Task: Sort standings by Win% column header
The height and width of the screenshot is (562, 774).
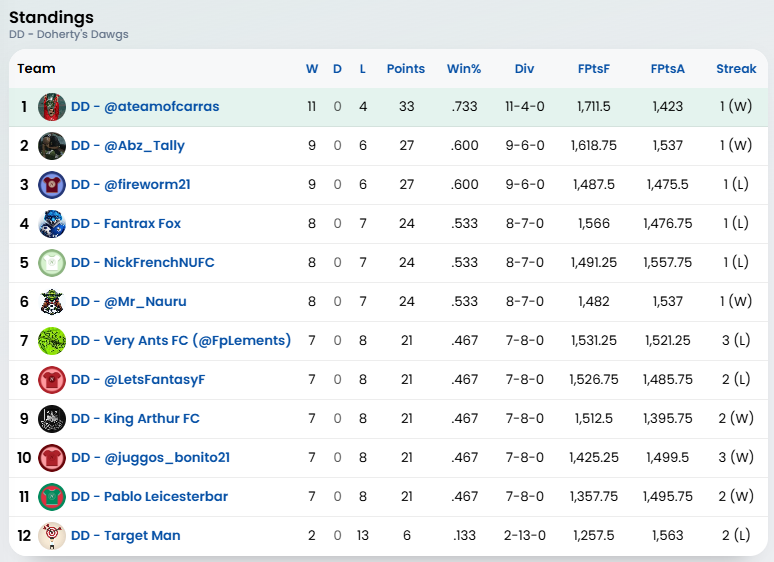Action: coord(464,69)
